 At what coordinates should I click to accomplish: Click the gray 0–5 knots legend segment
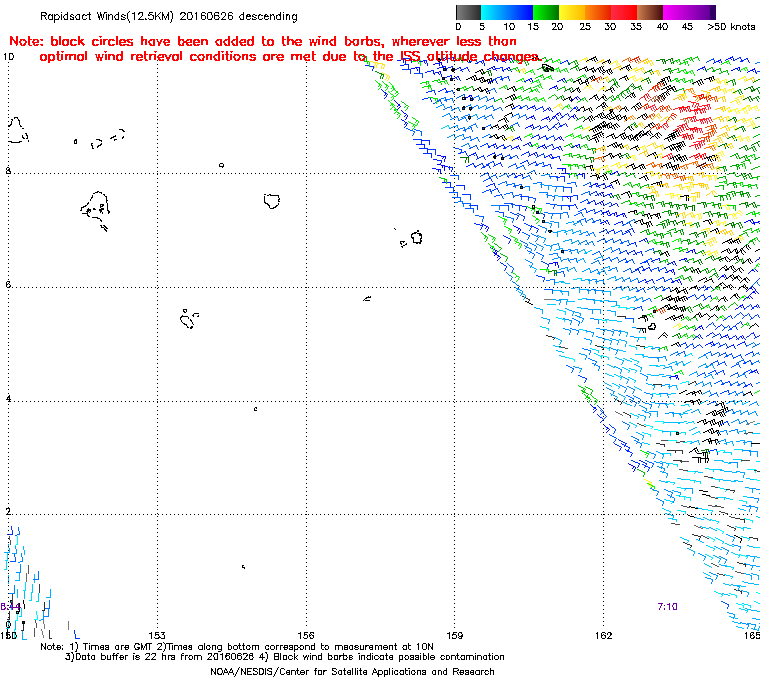[x=468, y=12]
